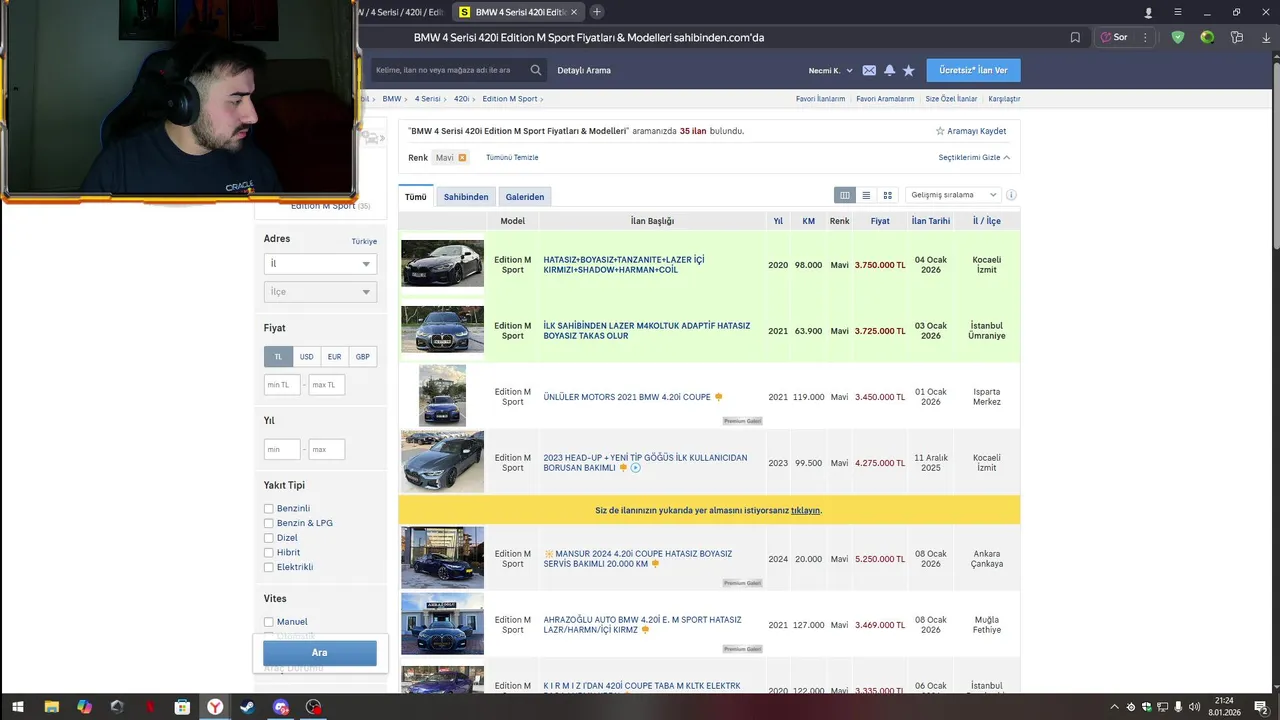Open the 2023 HEAD-UP listing thumbnail
Image resolution: width=1280 pixels, height=720 pixels.
pos(442,462)
